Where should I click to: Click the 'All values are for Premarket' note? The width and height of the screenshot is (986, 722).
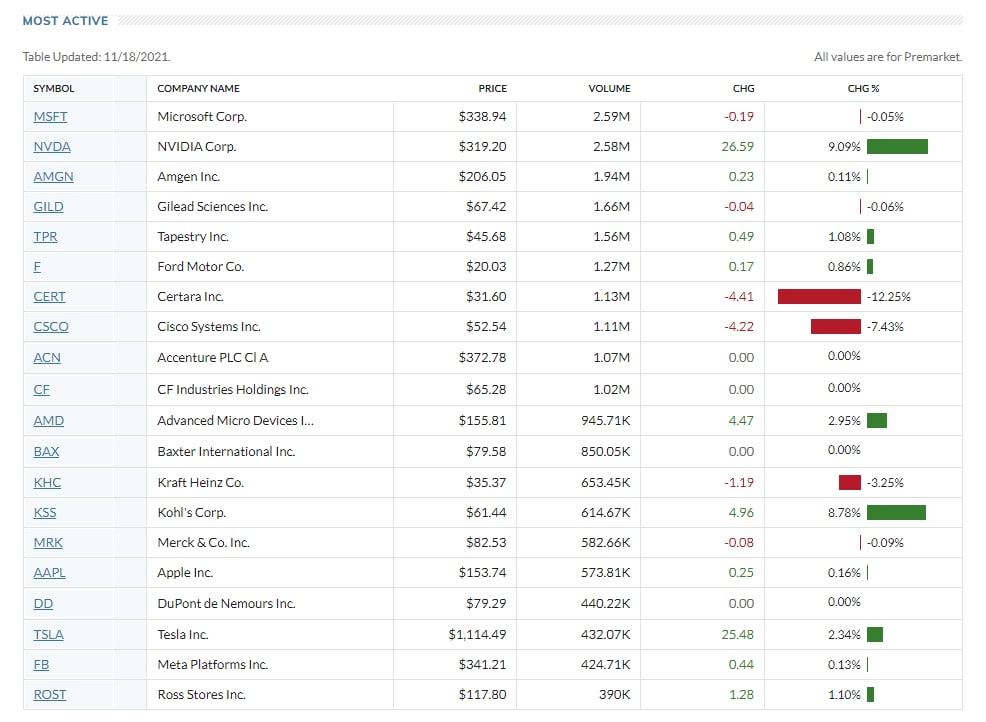point(888,57)
